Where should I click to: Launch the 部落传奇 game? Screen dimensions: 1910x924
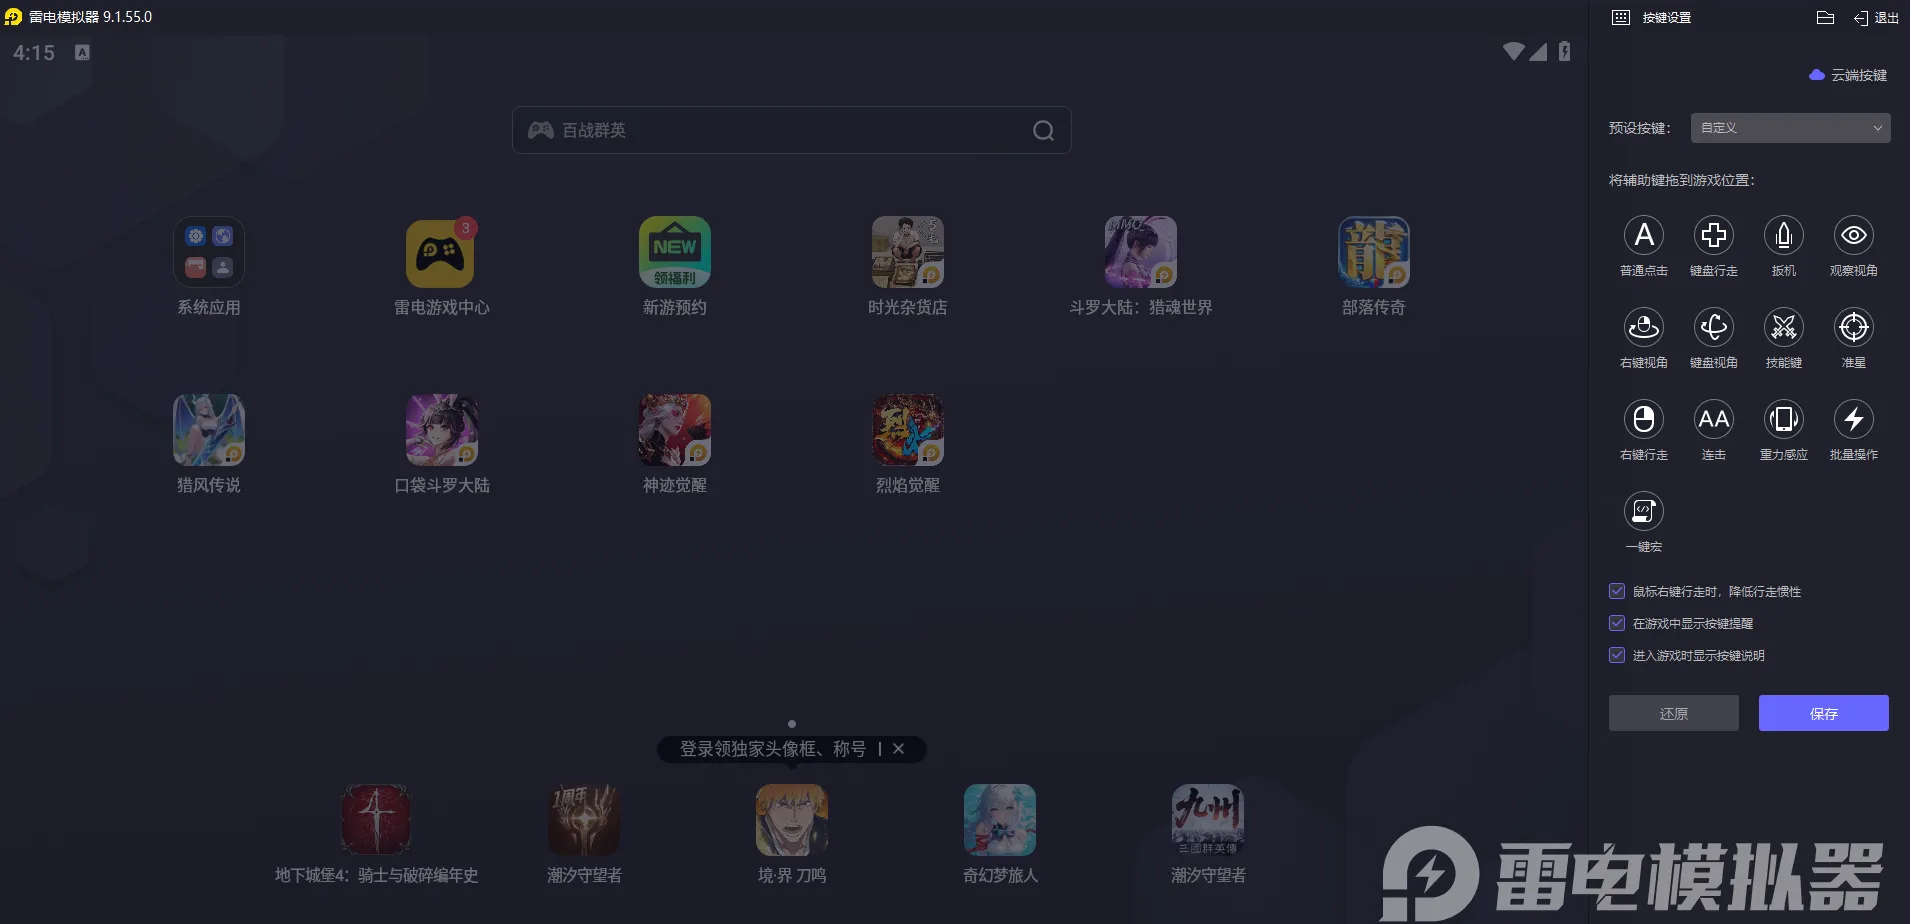pyautogui.click(x=1374, y=252)
